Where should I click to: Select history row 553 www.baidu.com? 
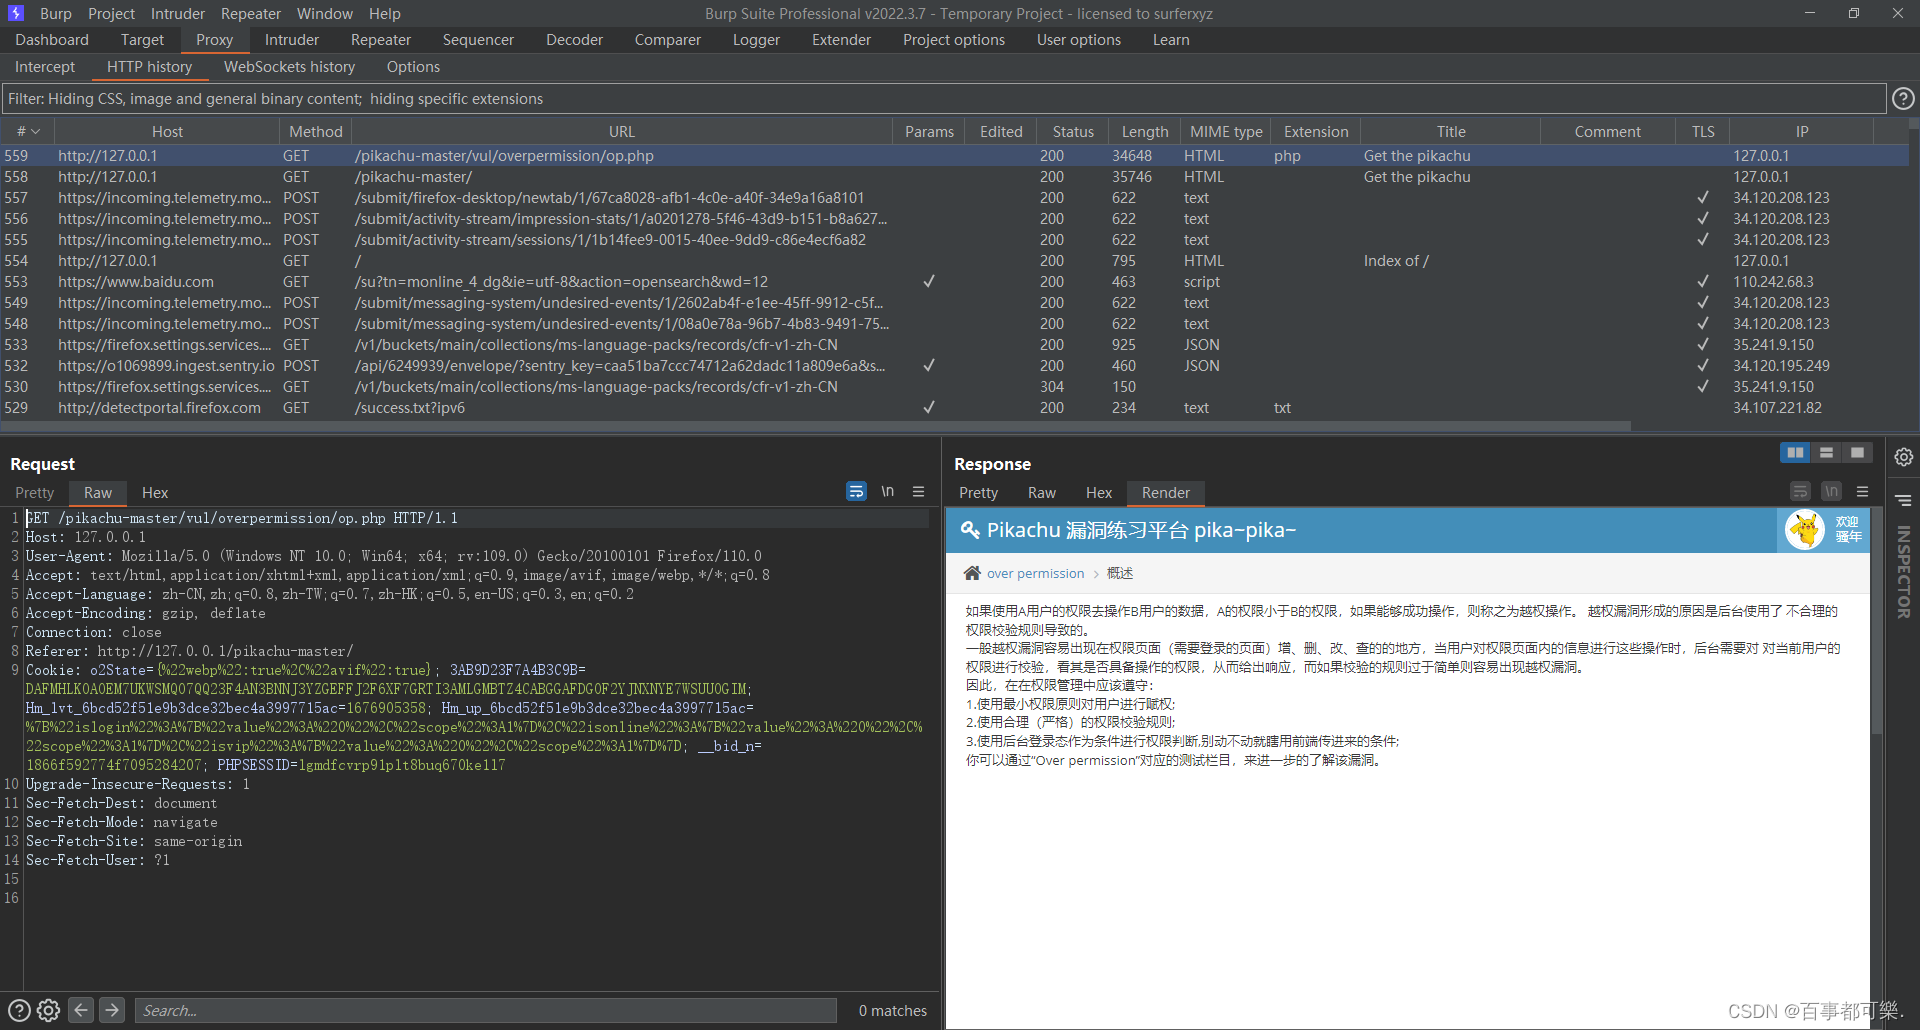[955, 282]
